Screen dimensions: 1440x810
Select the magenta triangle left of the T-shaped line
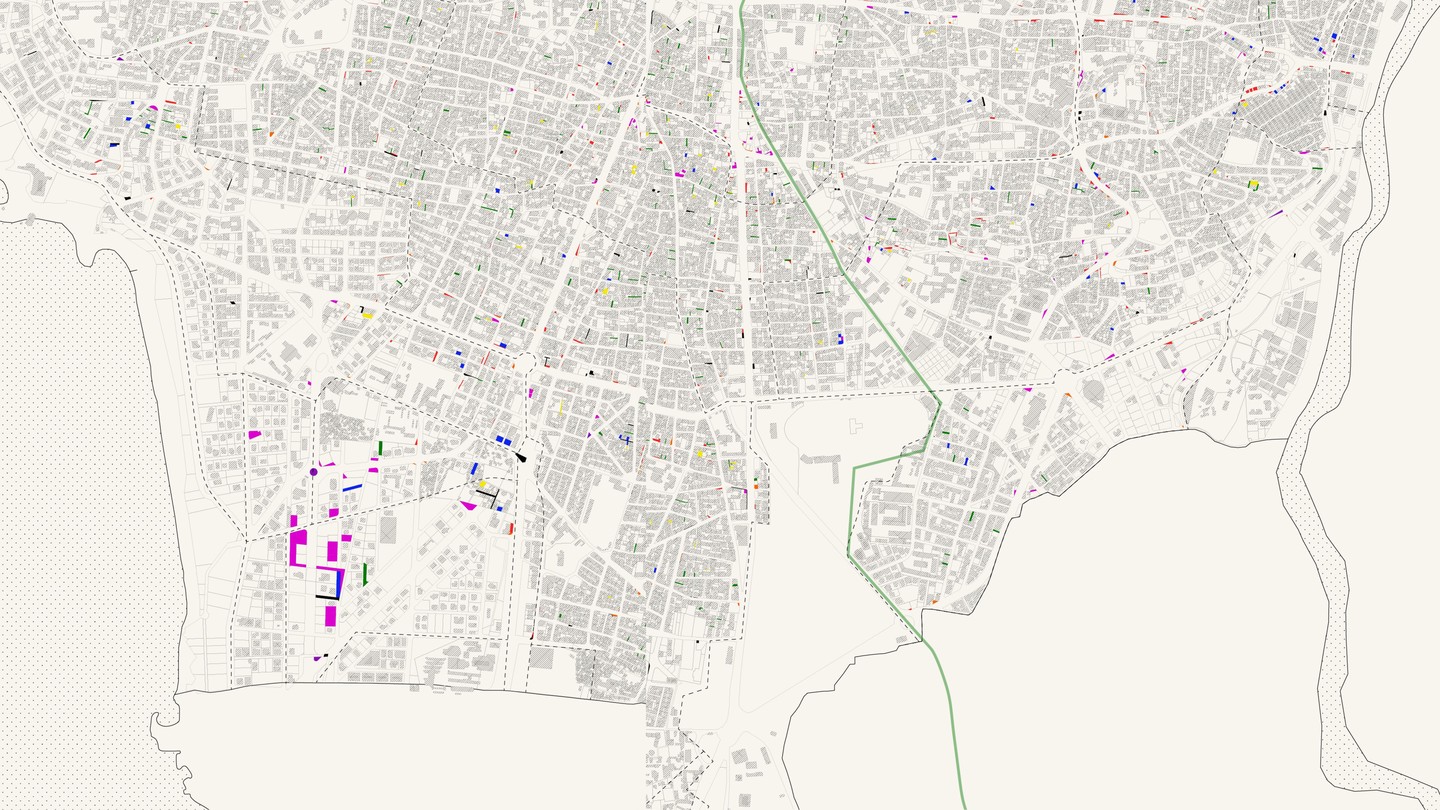pos(468,505)
